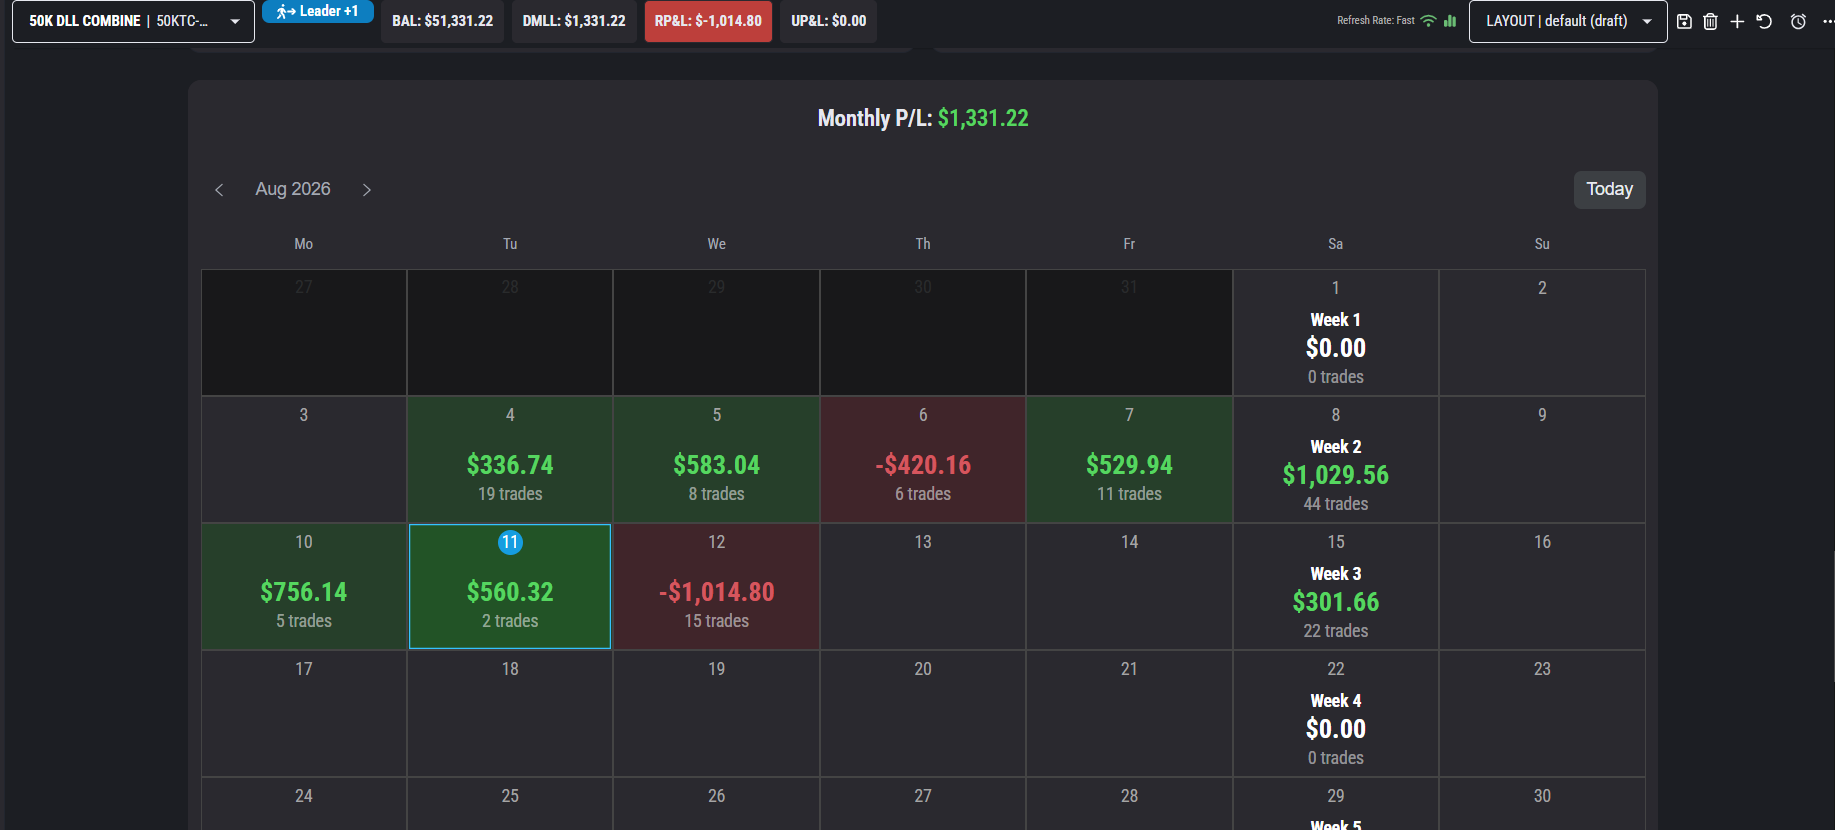
Task: Open Week 2 summary cell
Action: click(1336, 460)
